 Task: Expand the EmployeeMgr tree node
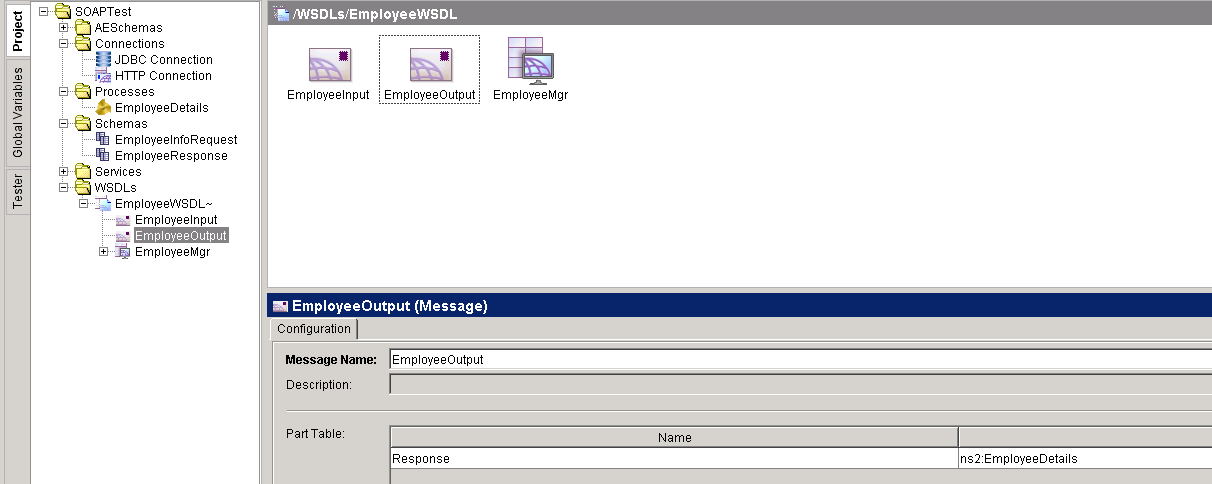coord(103,252)
